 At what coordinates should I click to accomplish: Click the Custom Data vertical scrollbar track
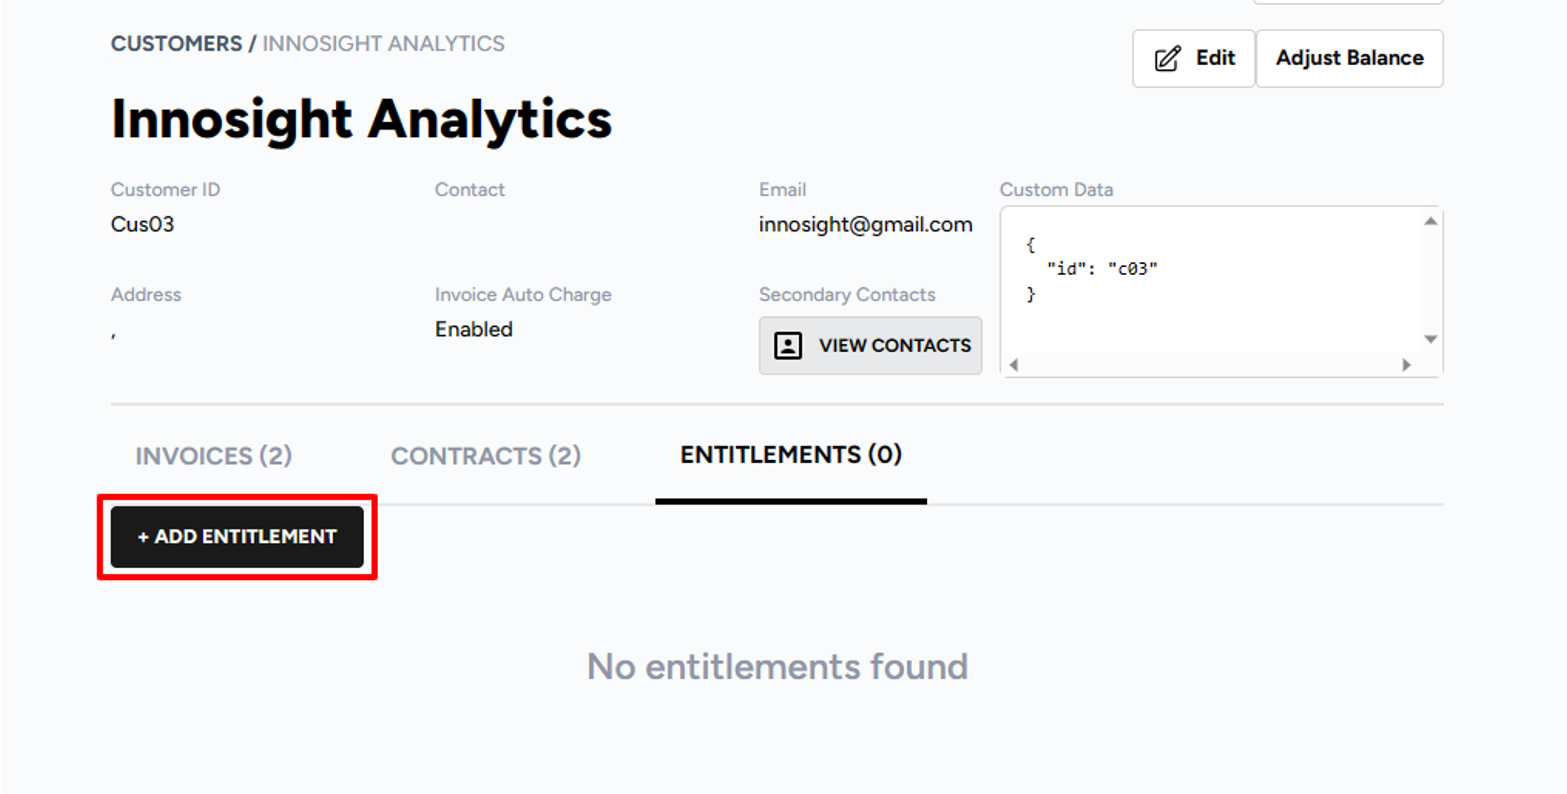click(1430, 280)
